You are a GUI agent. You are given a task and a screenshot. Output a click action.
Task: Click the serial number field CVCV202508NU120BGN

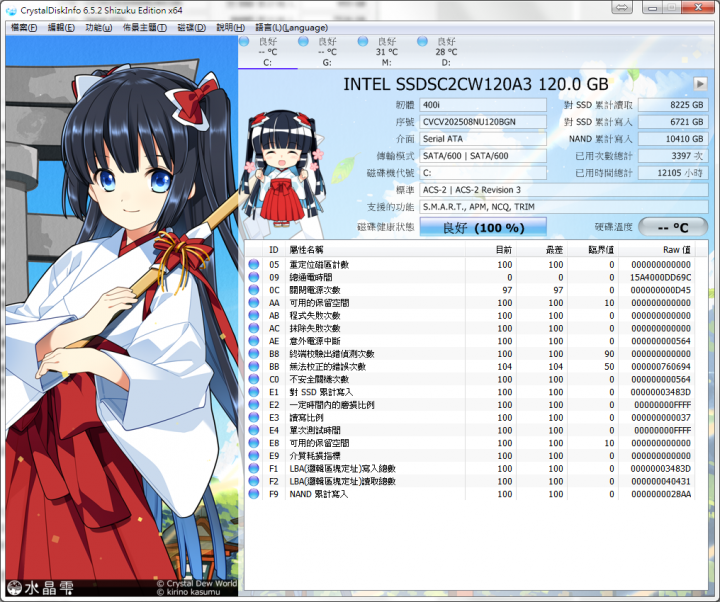tap(483, 122)
